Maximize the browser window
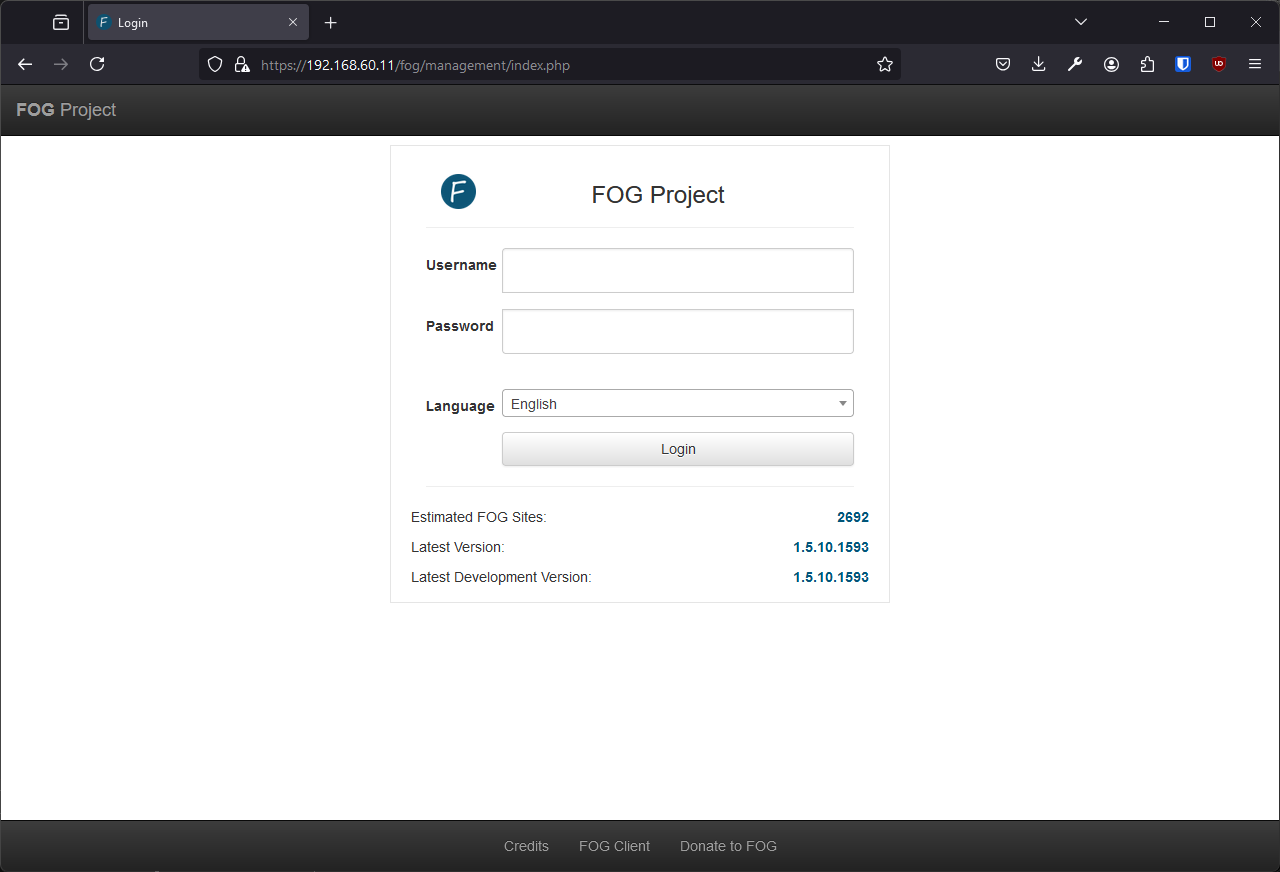This screenshot has width=1280, height=872. click(1210, 22)
